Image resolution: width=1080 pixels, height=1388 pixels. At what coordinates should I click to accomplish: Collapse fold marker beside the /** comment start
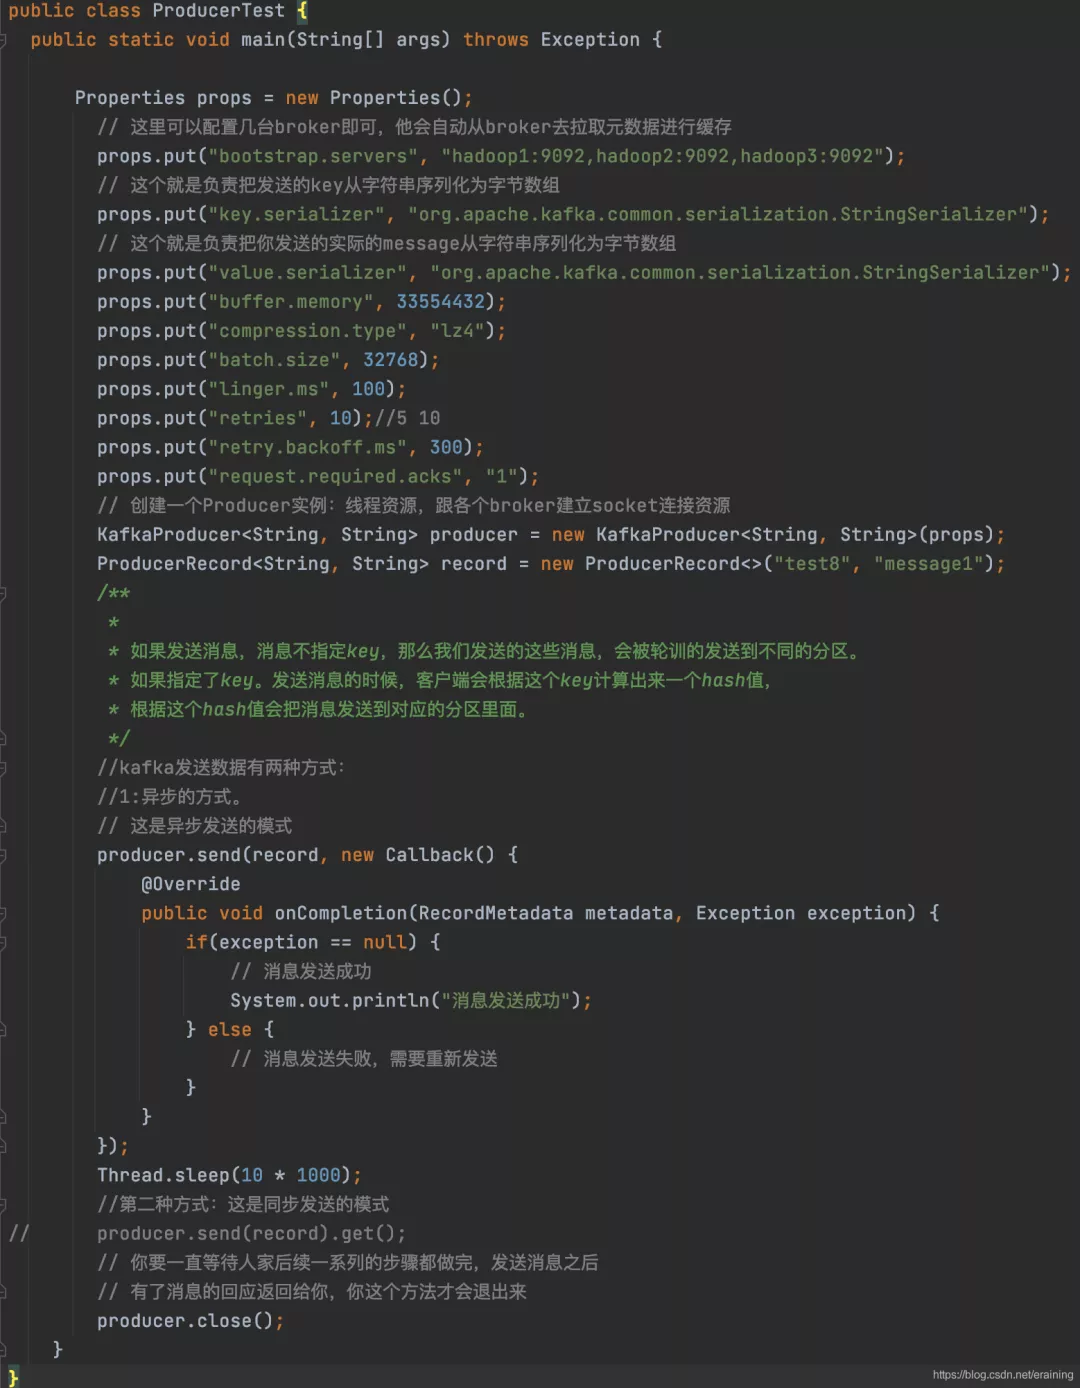coord(3,594)
